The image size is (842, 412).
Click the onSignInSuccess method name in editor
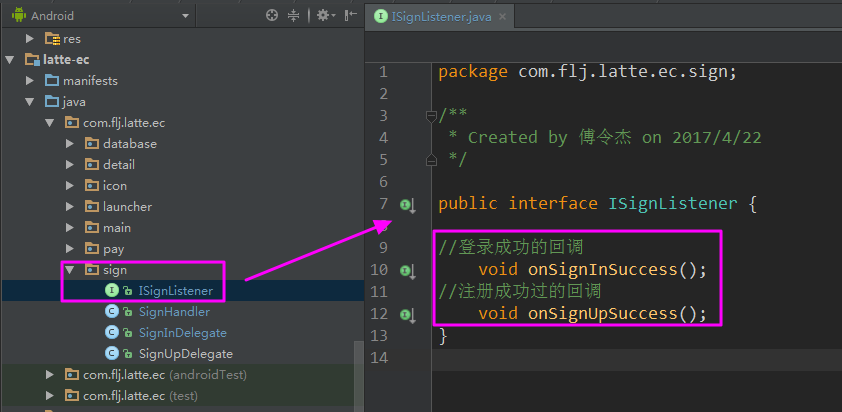click(603, 269)
